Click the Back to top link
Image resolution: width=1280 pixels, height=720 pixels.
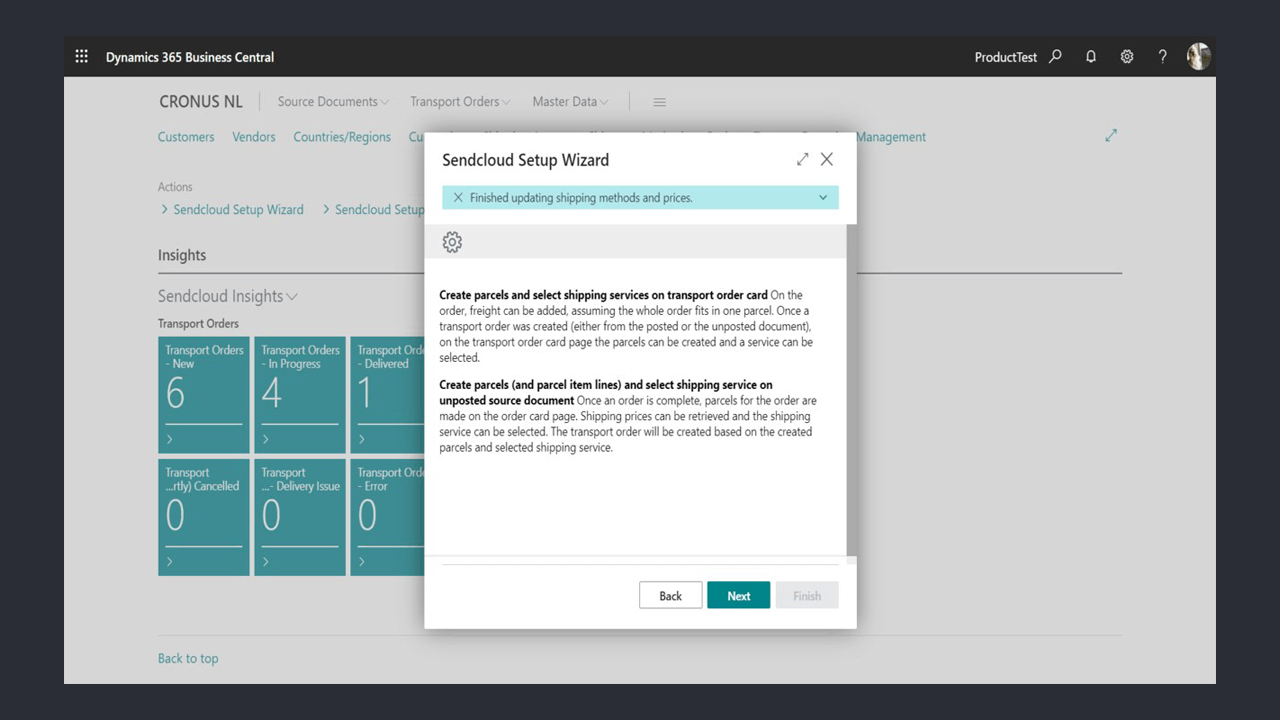coord(188,658)
